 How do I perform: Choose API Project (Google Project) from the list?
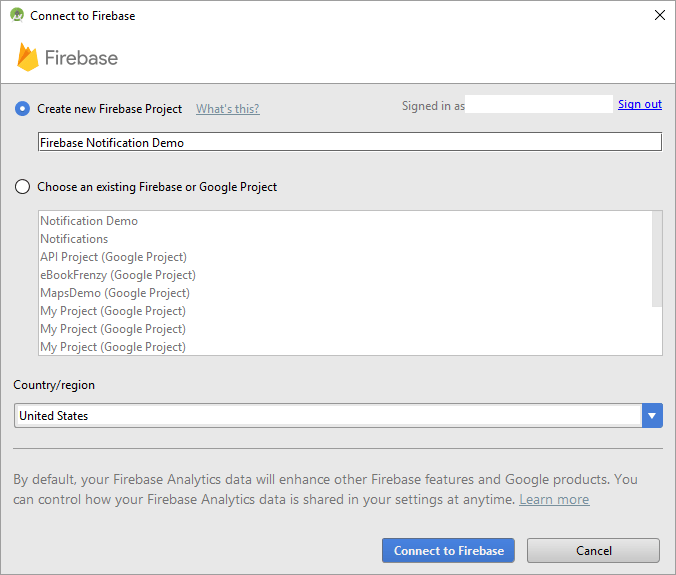pos(113,257)
